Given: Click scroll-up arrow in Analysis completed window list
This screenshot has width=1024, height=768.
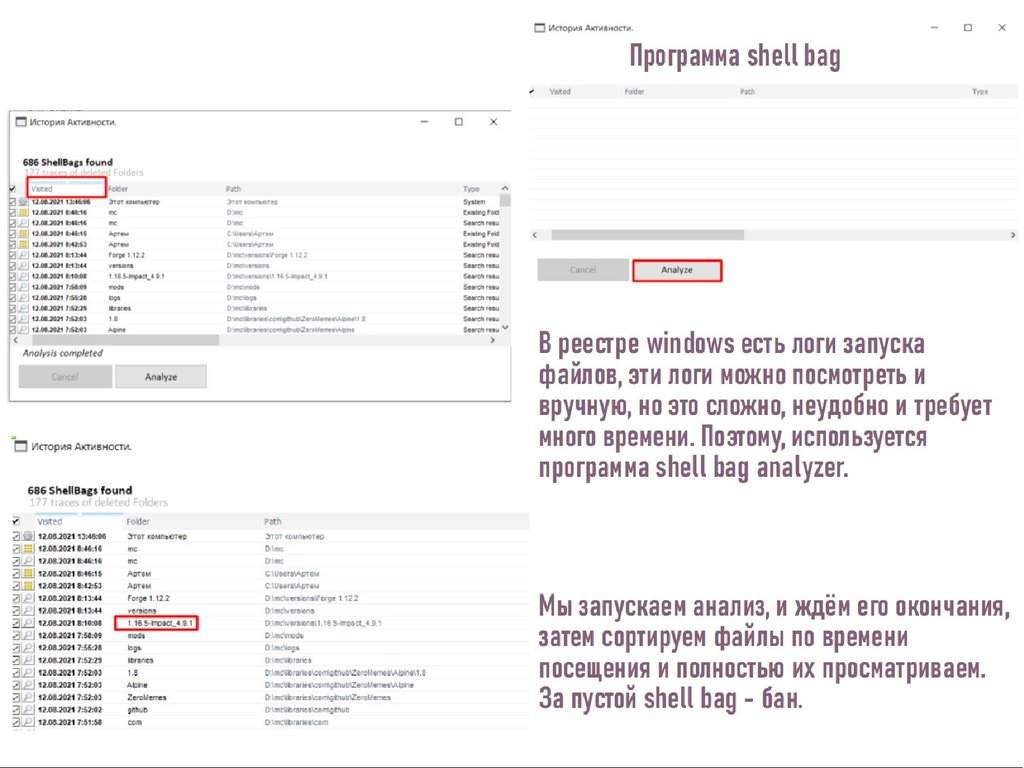Looking at the screenshot, I should point(505,189).
